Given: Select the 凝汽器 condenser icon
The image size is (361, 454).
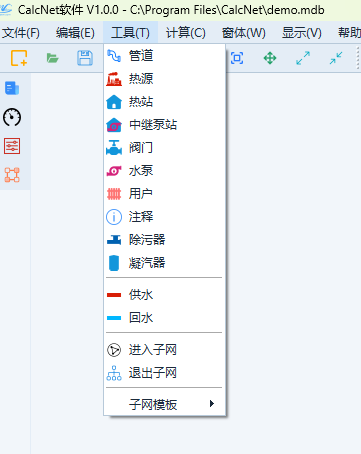Looking at the screenshot, I should 114,263.
